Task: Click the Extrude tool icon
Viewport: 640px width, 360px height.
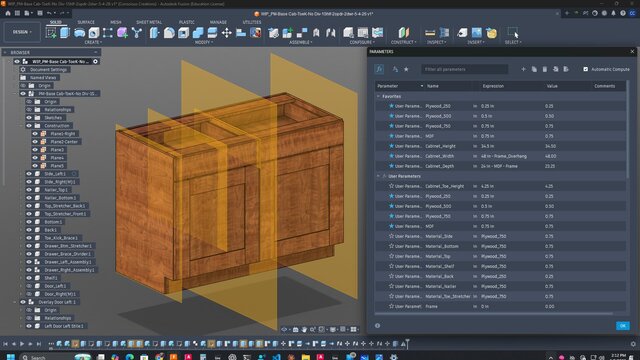Action: [x=65, y=33]
